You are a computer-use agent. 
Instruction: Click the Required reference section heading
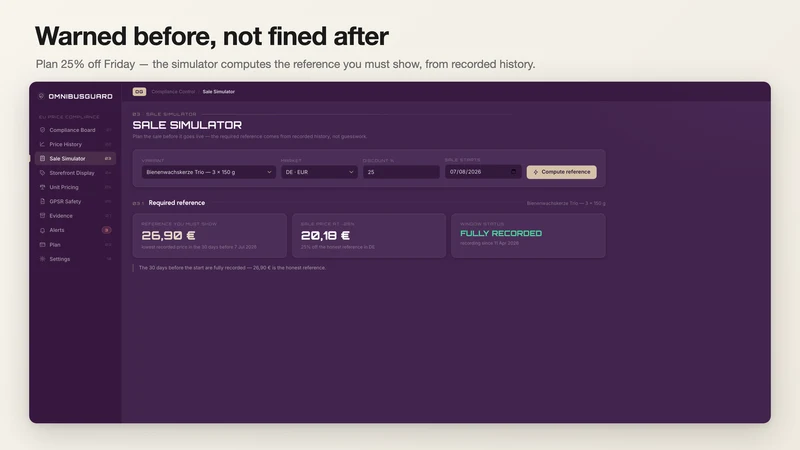pos(177,203)
